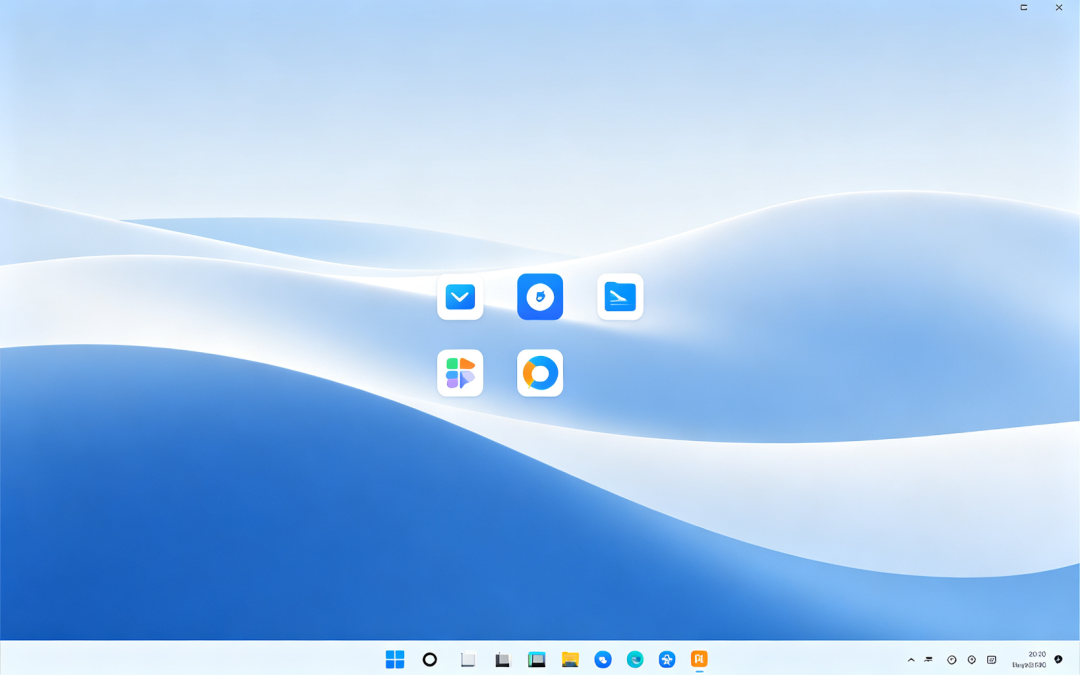
Task: Launch the orange and blue ring app
Action: coord(540,373)
